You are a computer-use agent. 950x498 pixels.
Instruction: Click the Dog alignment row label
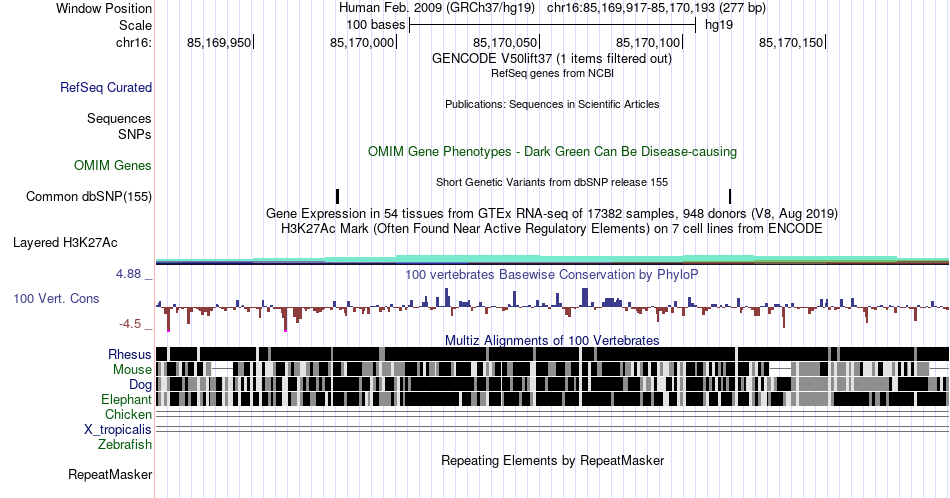pos(140,385)
